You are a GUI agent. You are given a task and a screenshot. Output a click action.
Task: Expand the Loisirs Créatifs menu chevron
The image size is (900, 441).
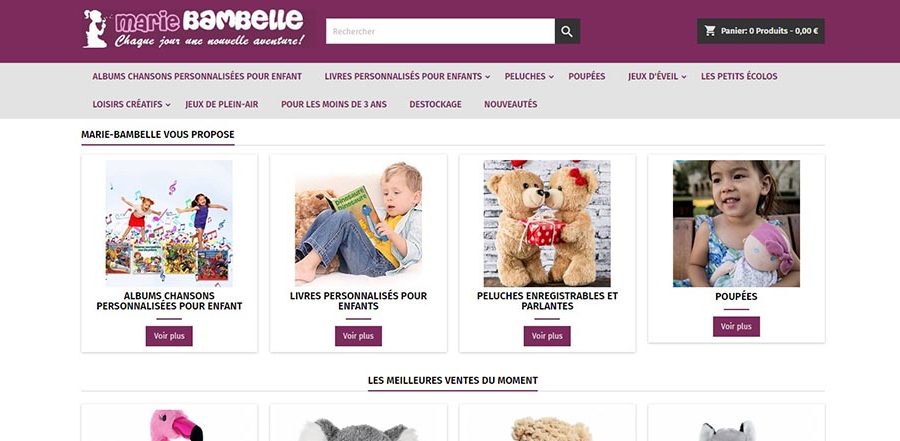pos(168,105)
